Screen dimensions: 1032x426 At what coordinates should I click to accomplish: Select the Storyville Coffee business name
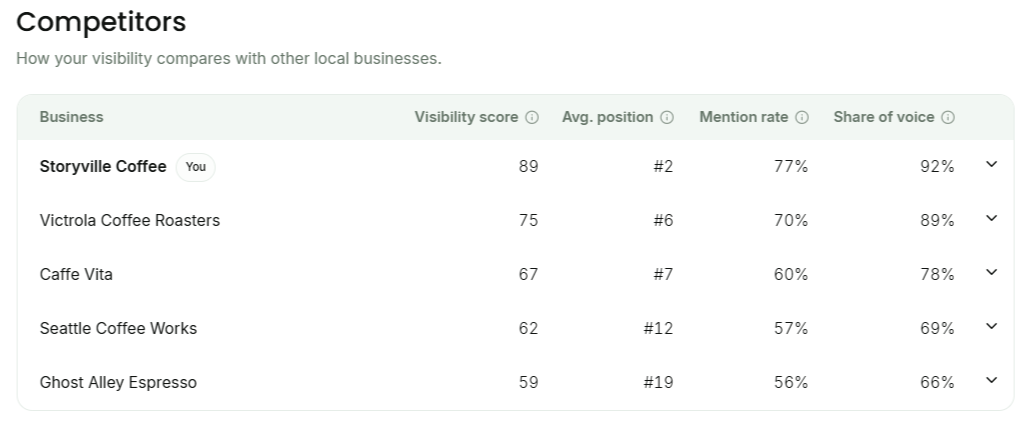(103, 167)
